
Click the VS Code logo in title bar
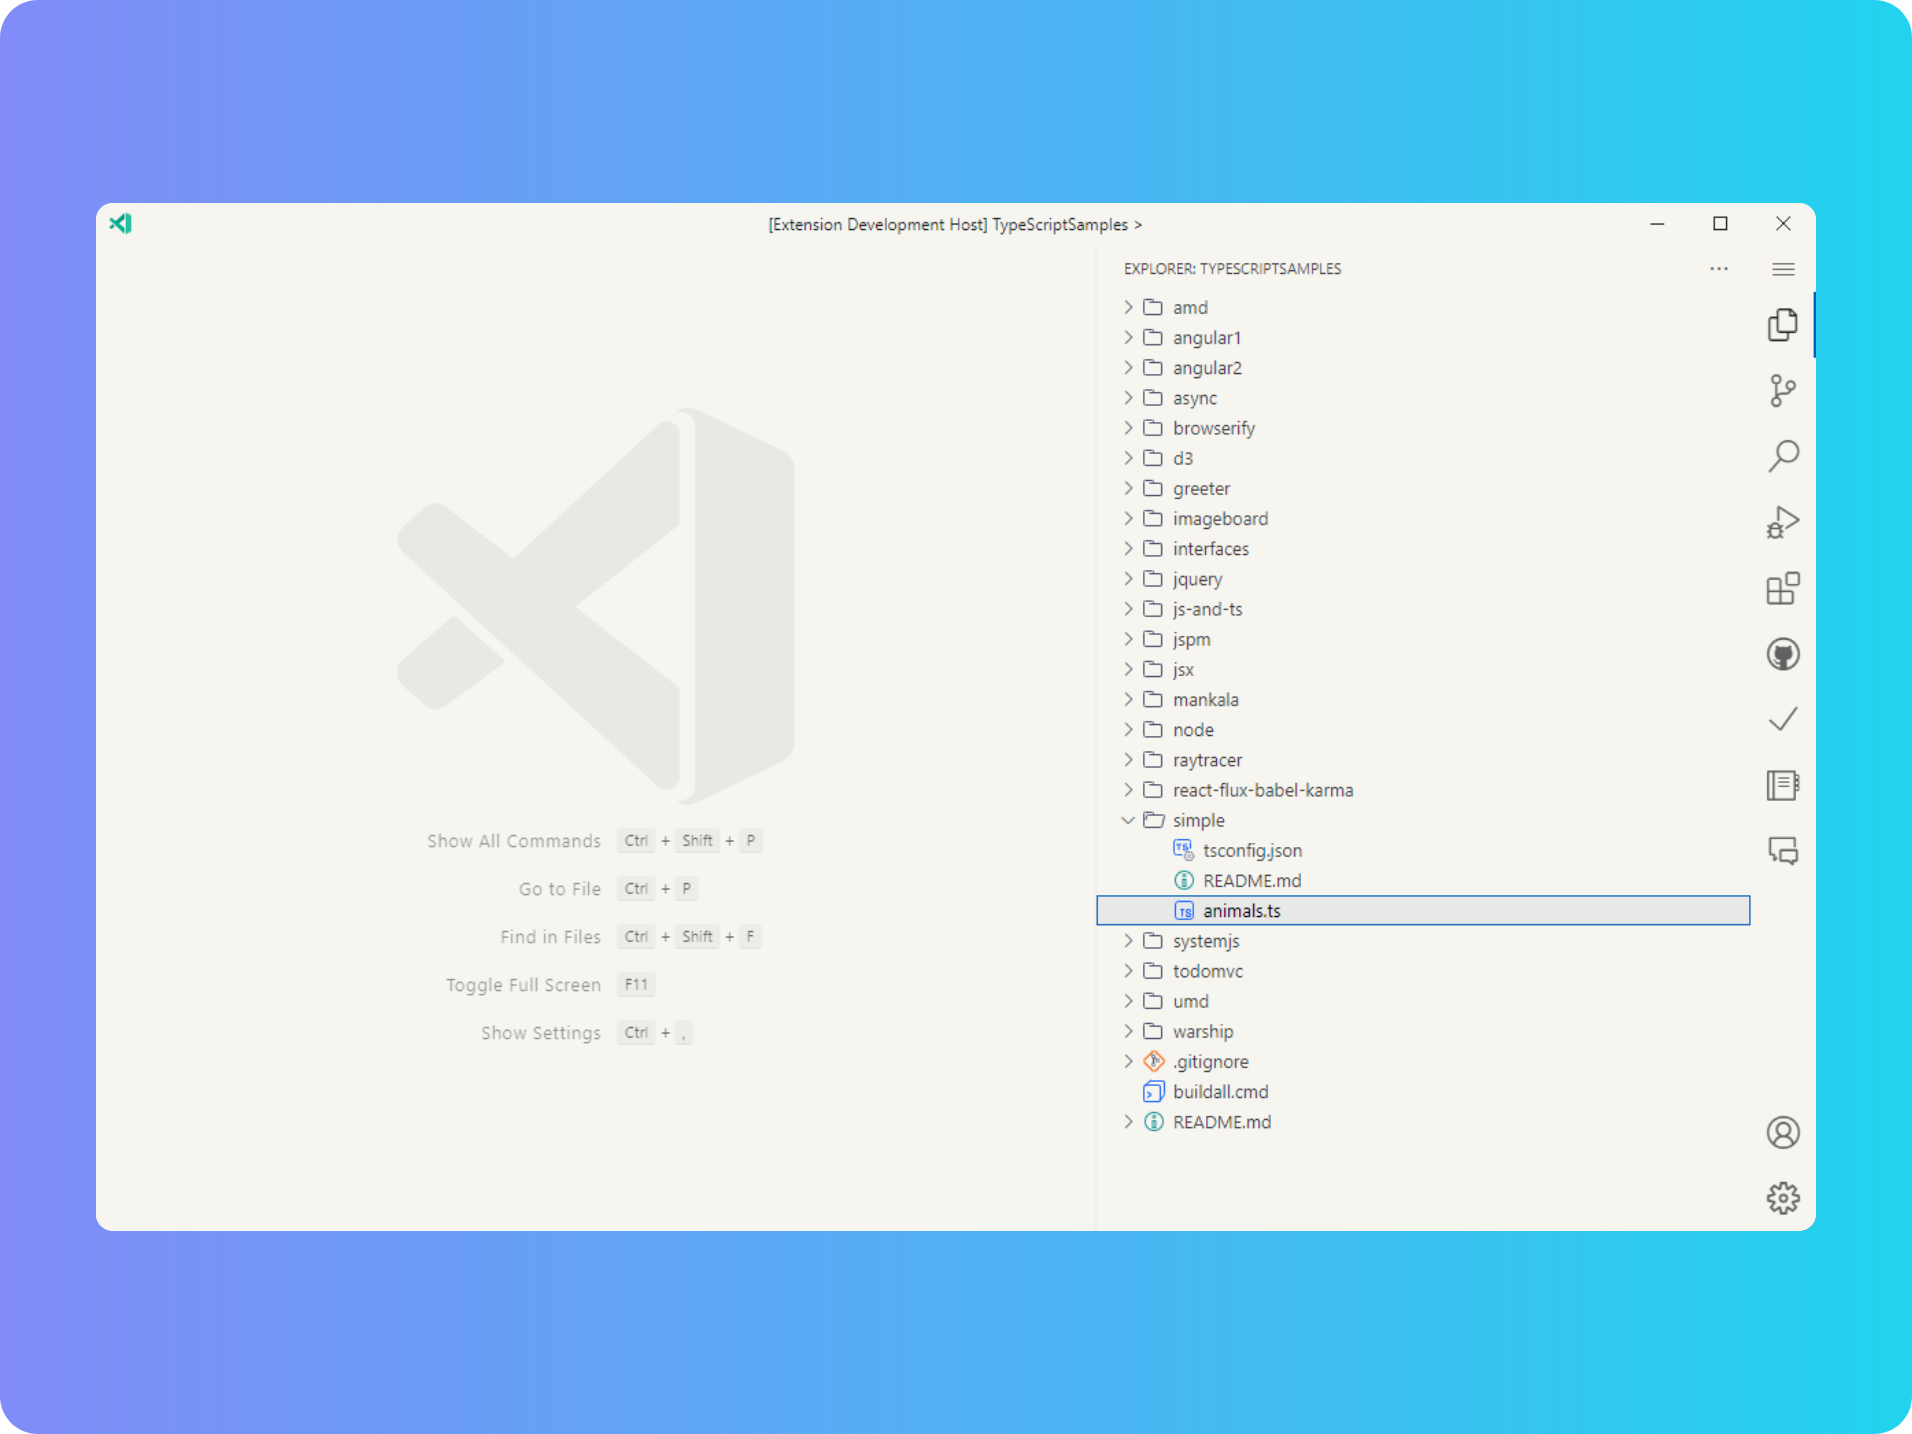tap(121, 223)
